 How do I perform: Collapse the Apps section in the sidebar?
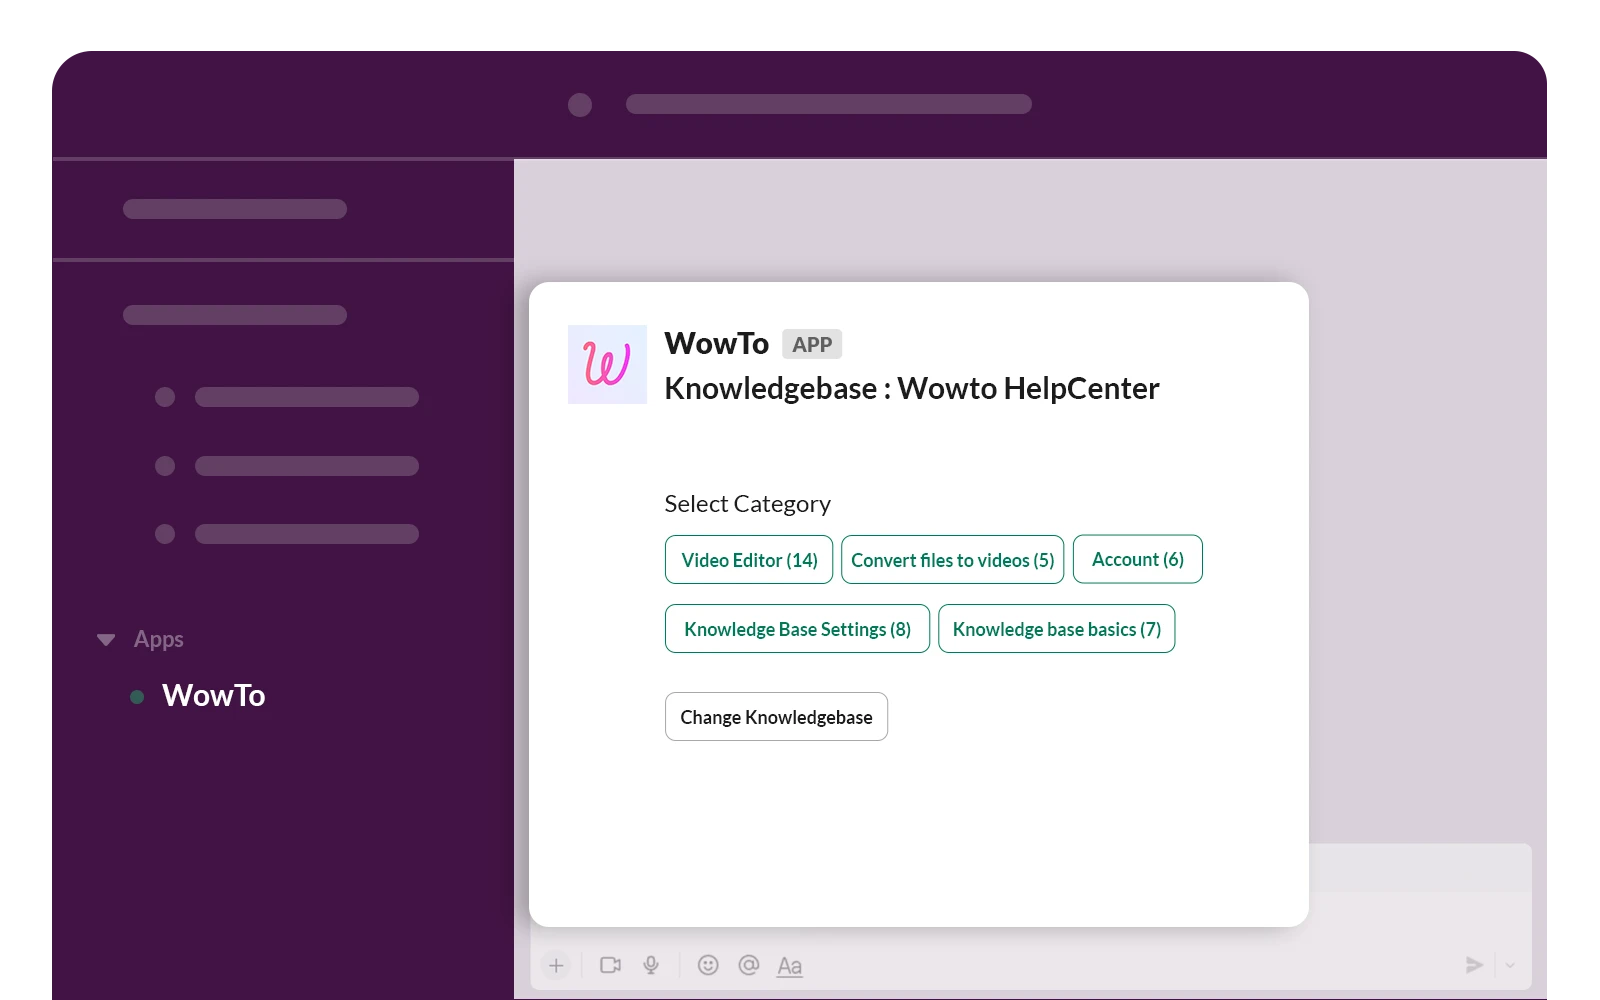(x=106, y=639)
